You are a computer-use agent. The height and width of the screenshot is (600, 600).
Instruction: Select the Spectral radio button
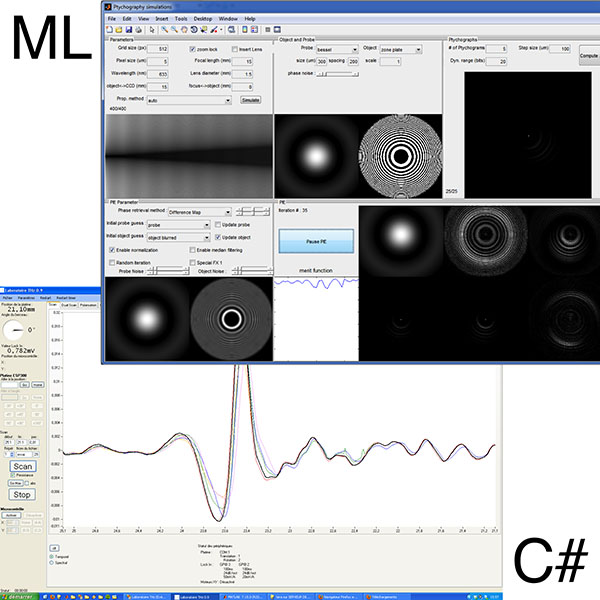(x=52, y=562)
